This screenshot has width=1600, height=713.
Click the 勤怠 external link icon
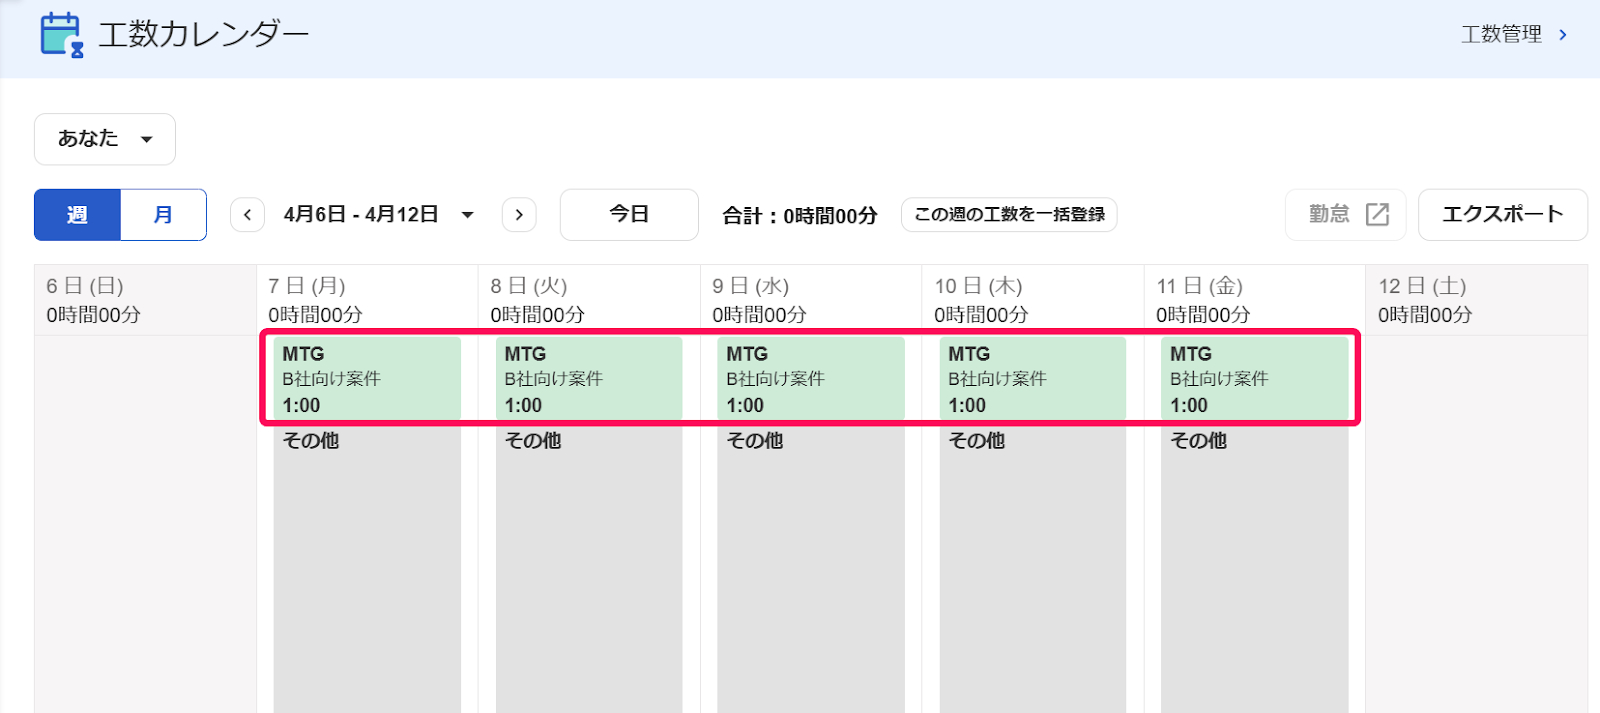(x=1378, y=215)
